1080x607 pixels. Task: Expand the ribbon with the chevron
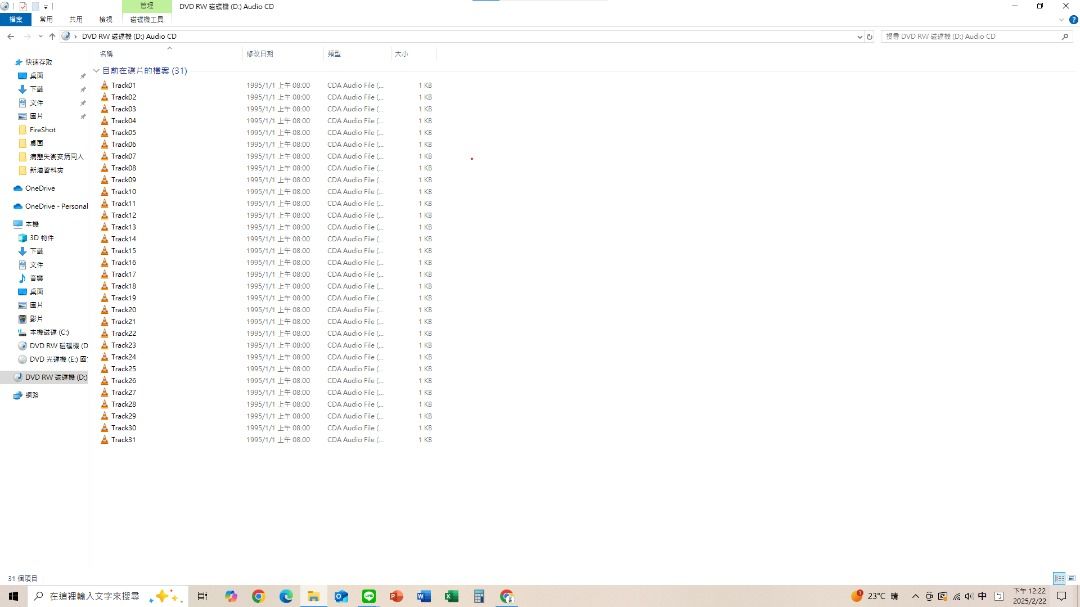[1061, 19]
